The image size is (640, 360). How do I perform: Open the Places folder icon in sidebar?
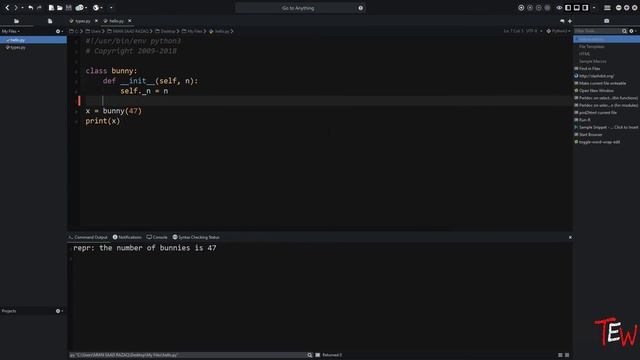click(16, 21)
